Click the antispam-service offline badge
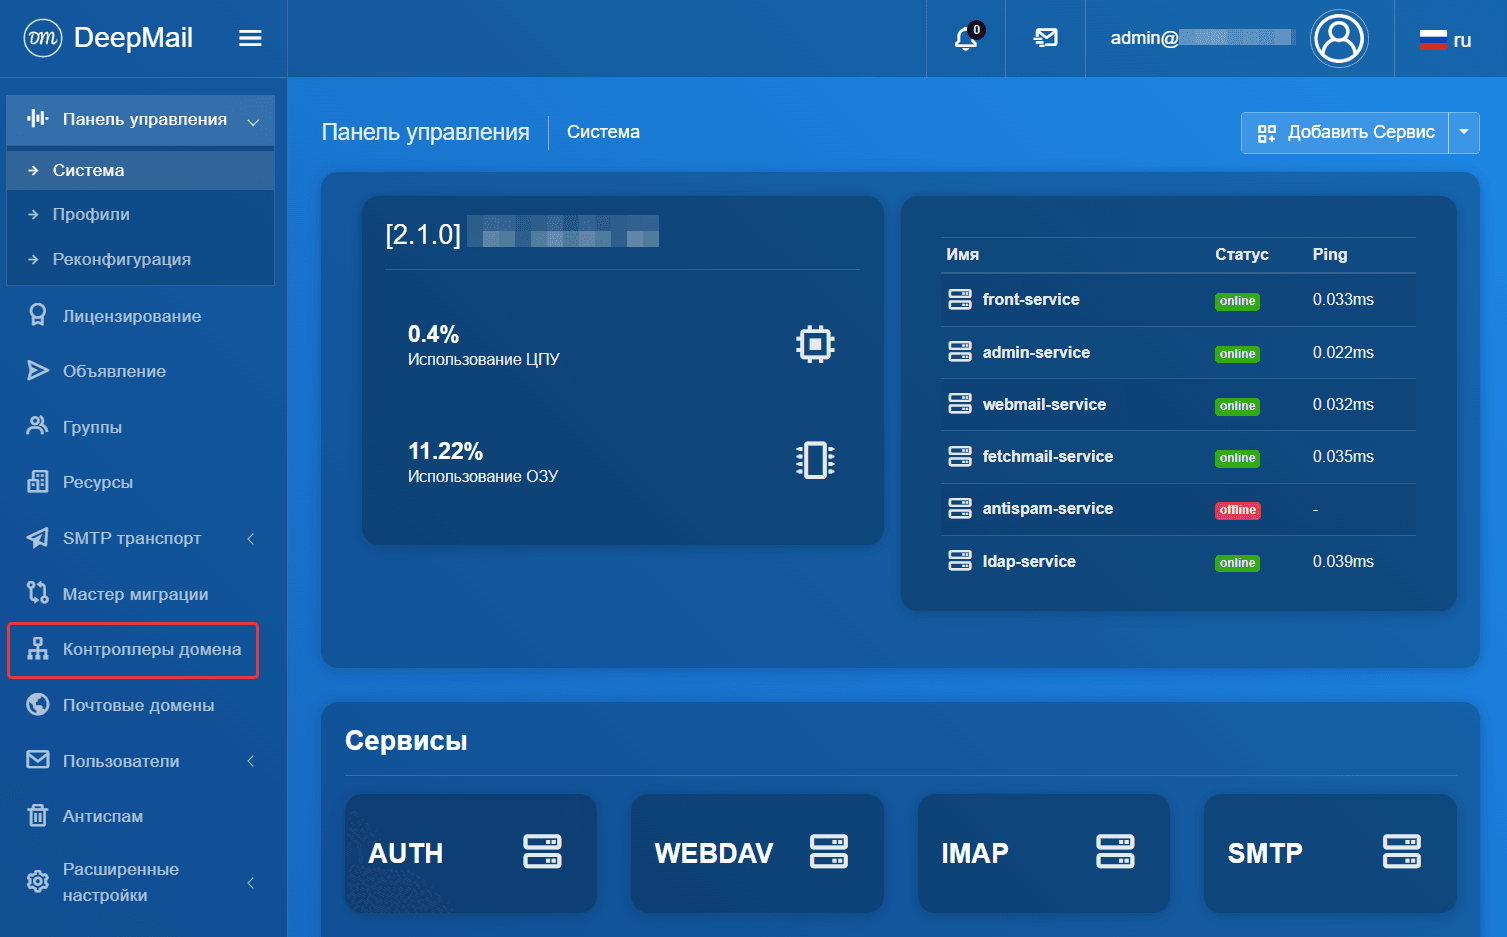 click(1237, 510)
